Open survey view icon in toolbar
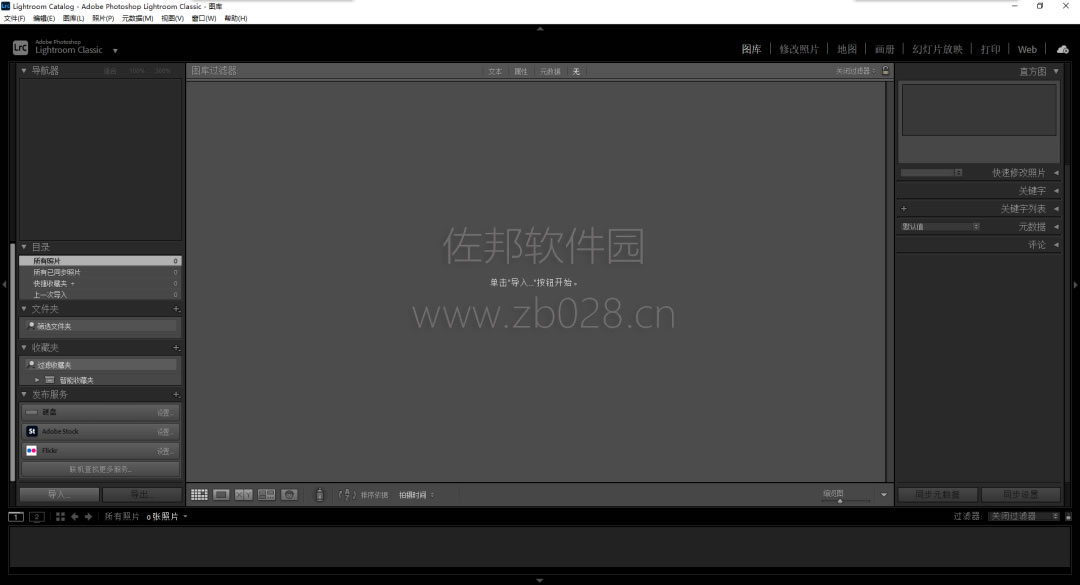 click(x=267, y=495)
